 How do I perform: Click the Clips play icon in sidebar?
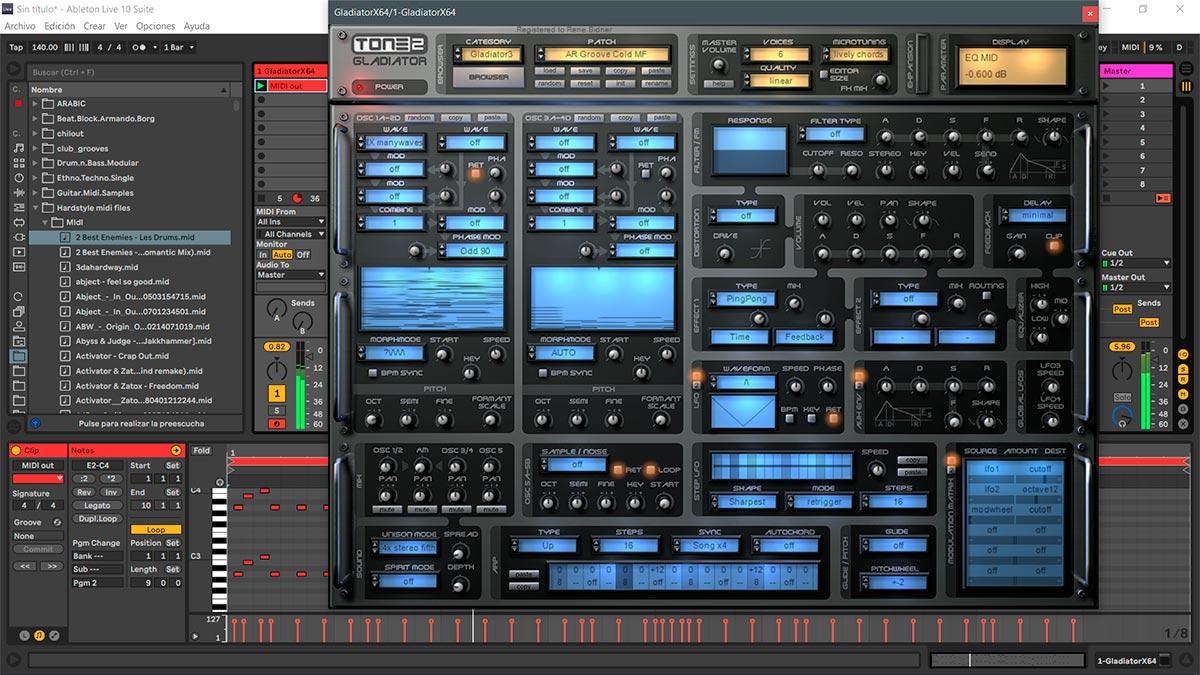[x=18, y=252]
